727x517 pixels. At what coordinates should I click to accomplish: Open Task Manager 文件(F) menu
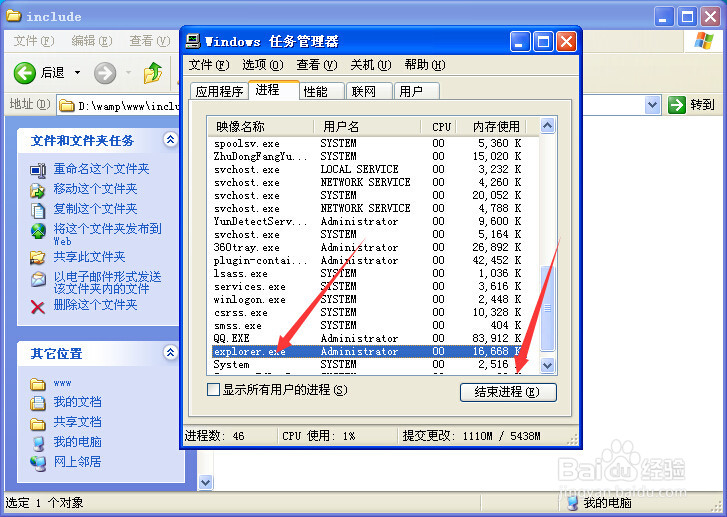pos(209,65)
